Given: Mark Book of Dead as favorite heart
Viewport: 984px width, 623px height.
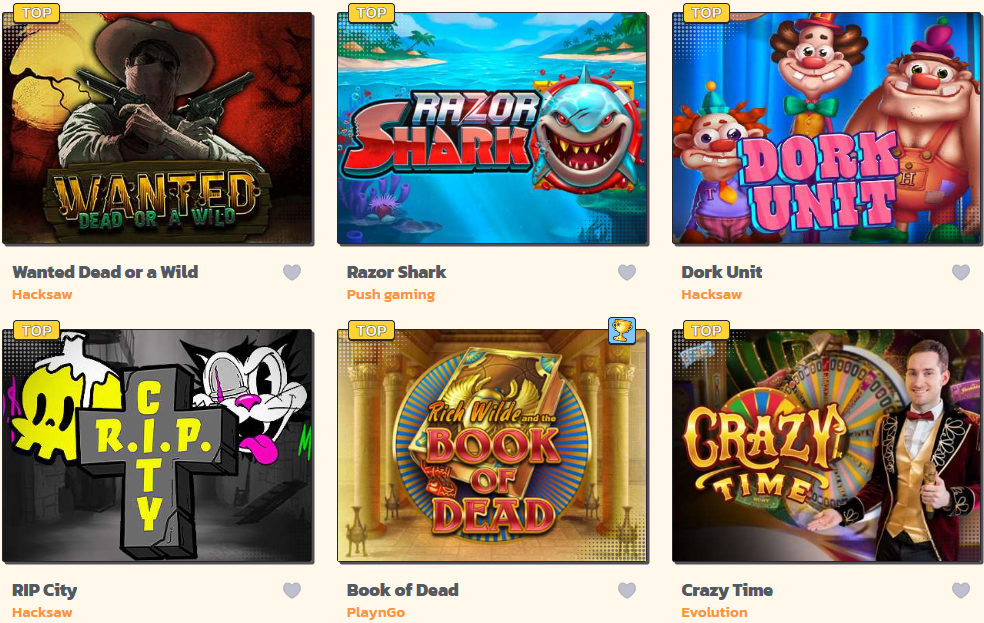Looking at the screenshot, I should click(x=627, y=590).
